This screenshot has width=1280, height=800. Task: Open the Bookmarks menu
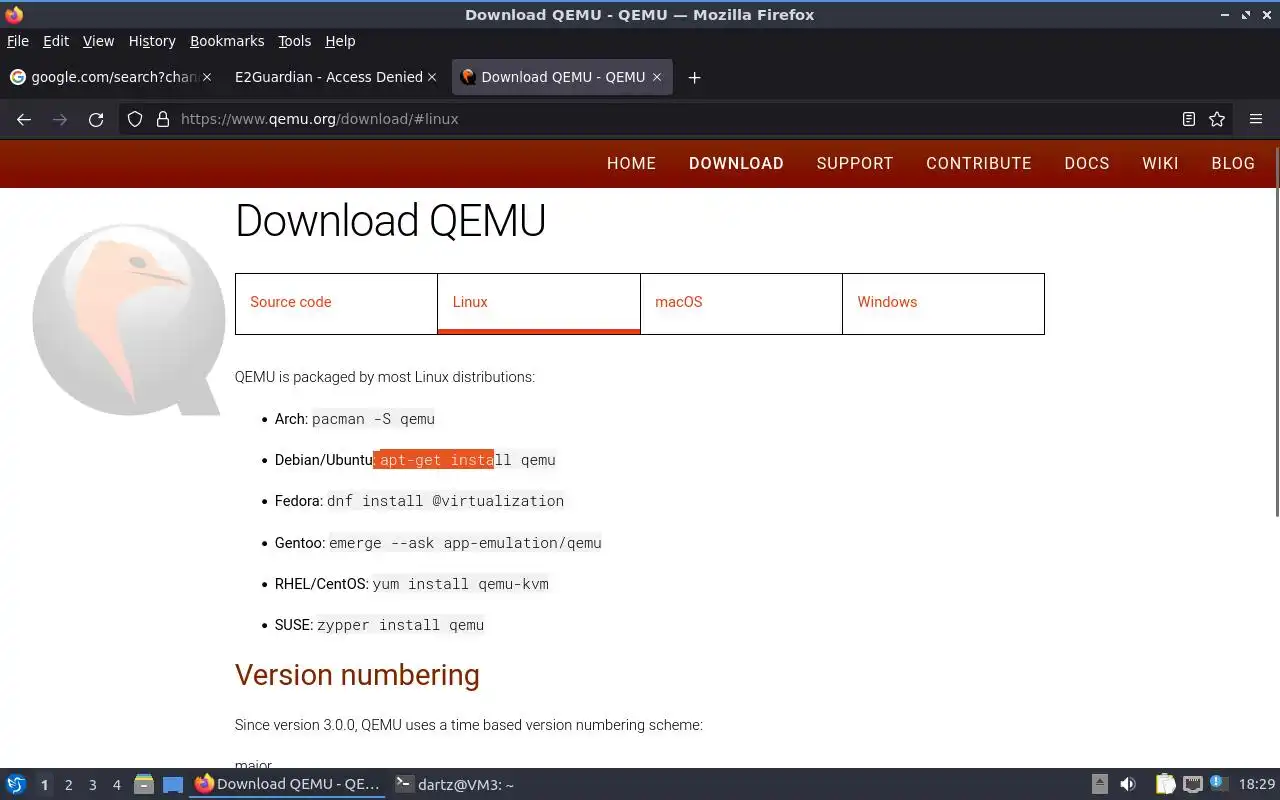pos(227,41)
